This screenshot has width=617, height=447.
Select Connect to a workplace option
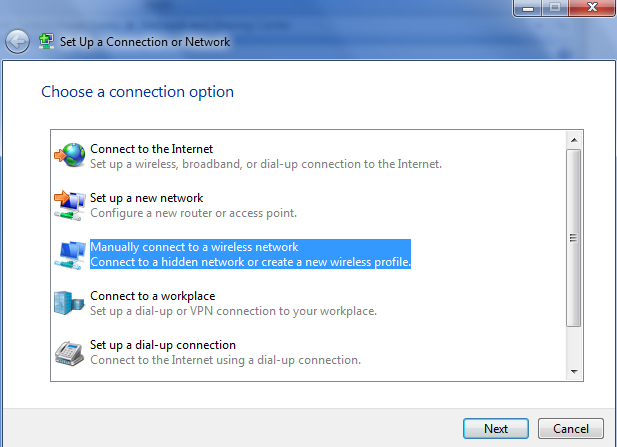pos(233,303)
